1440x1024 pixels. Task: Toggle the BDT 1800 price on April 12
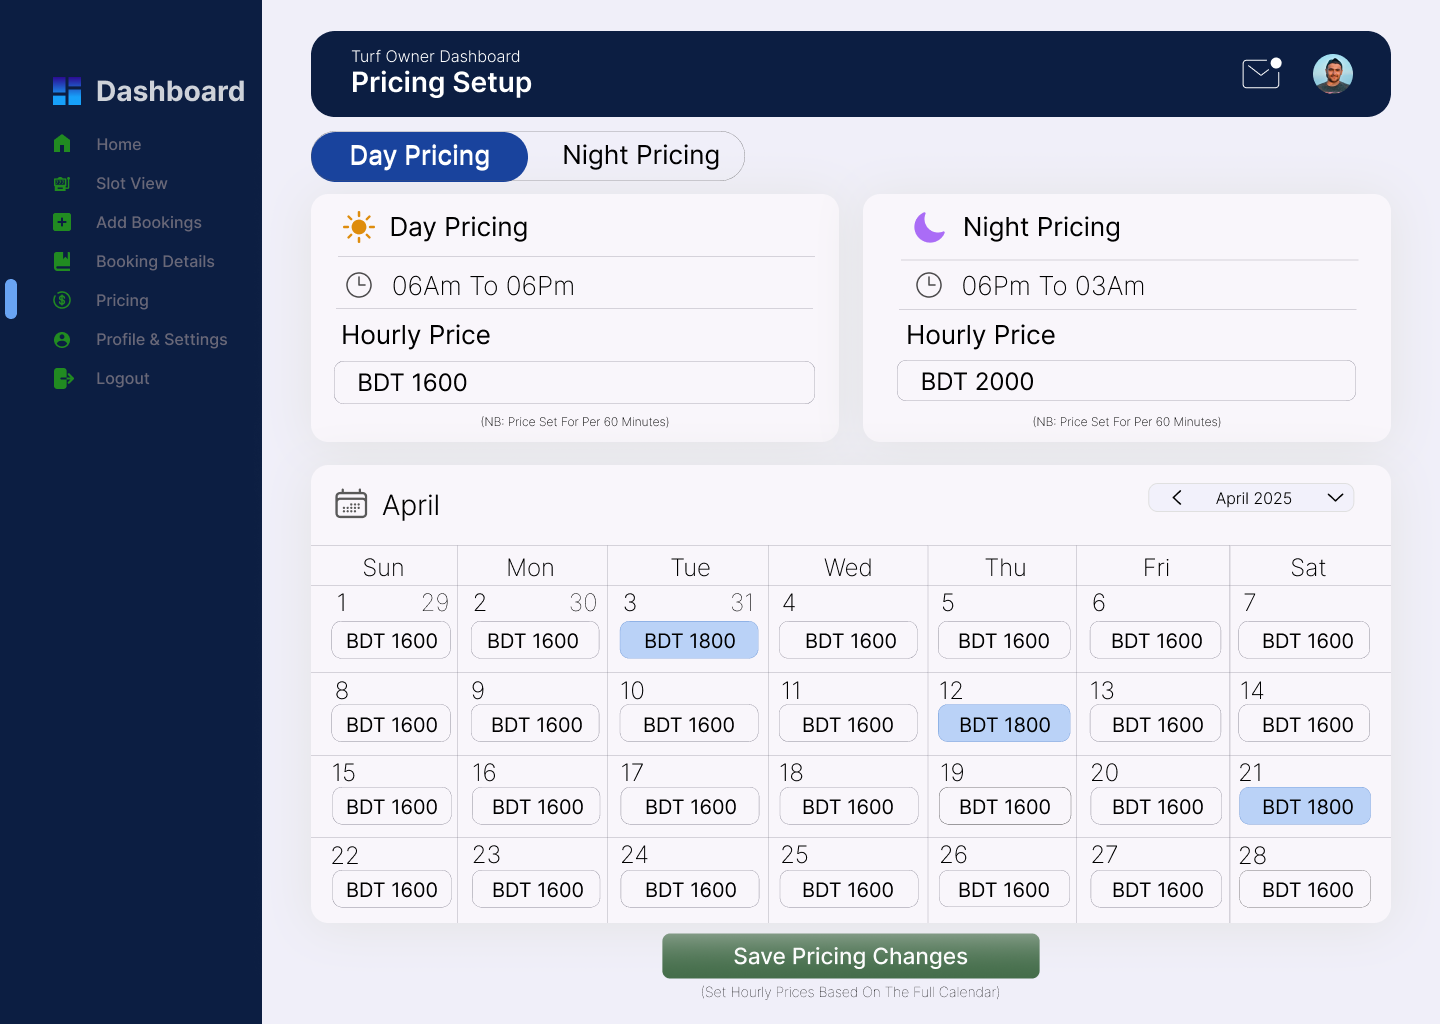pyautogui.click(x=1003, y=723)
